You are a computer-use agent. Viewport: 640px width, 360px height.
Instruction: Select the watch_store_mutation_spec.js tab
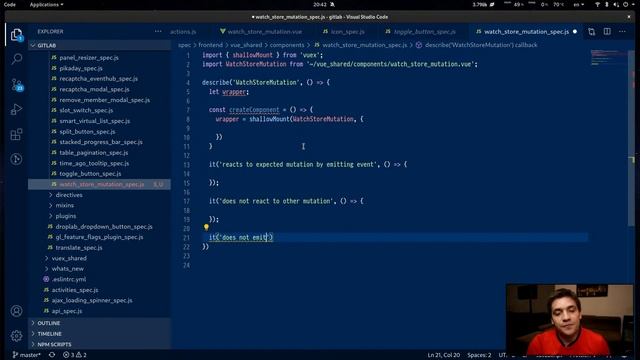pos(522,31)
